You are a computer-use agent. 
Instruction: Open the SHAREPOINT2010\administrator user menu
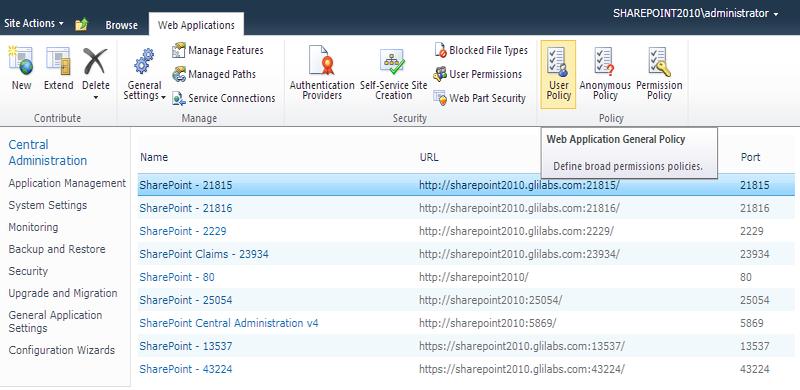[x=696, y=14]
